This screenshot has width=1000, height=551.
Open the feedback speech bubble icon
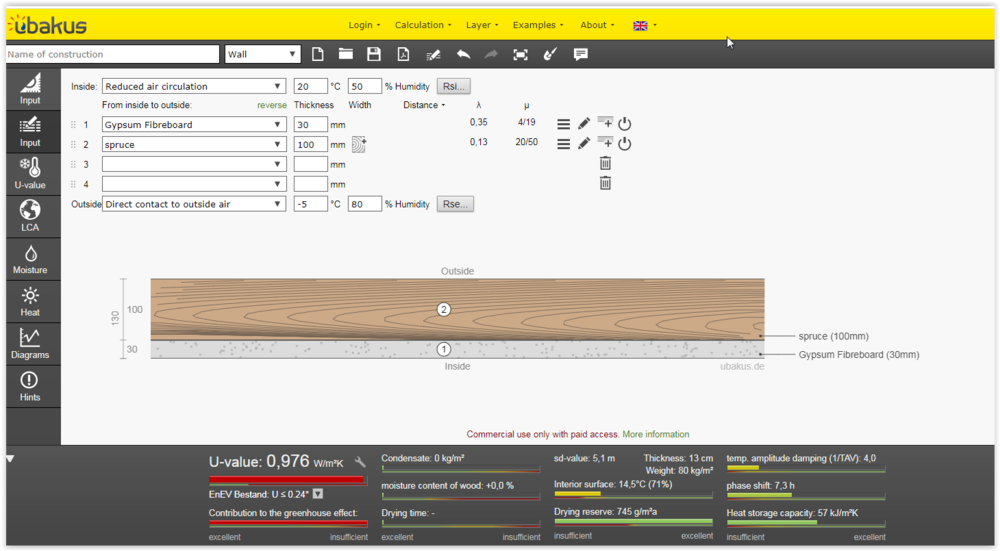[581, 54]
